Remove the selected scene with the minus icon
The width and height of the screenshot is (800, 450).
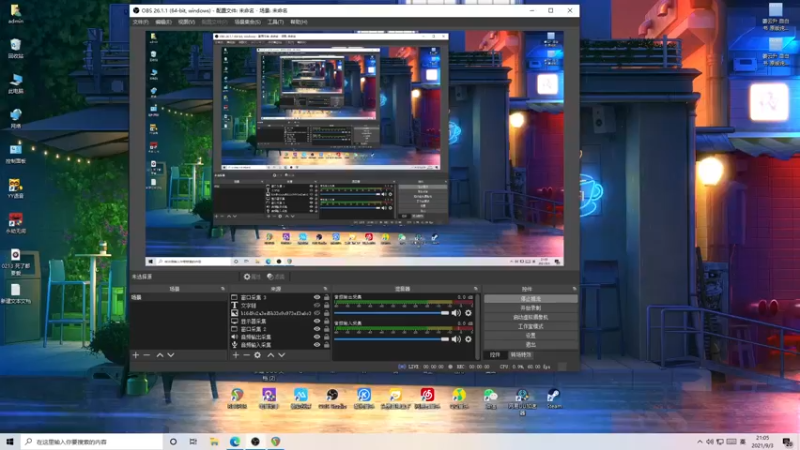point(146,355)
